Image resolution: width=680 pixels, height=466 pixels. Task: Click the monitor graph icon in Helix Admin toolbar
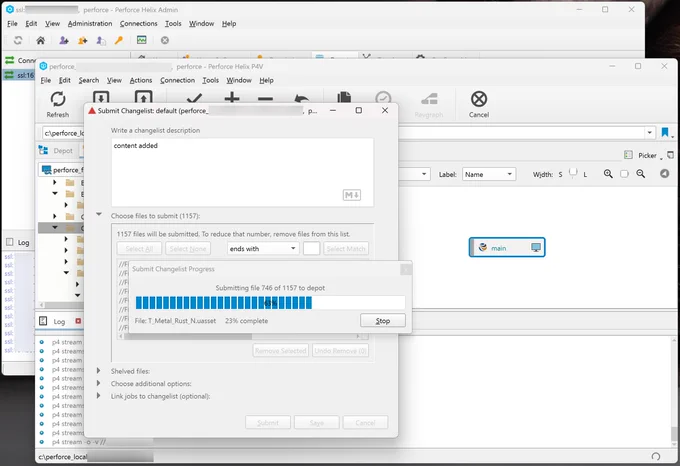tap(141, 40)
